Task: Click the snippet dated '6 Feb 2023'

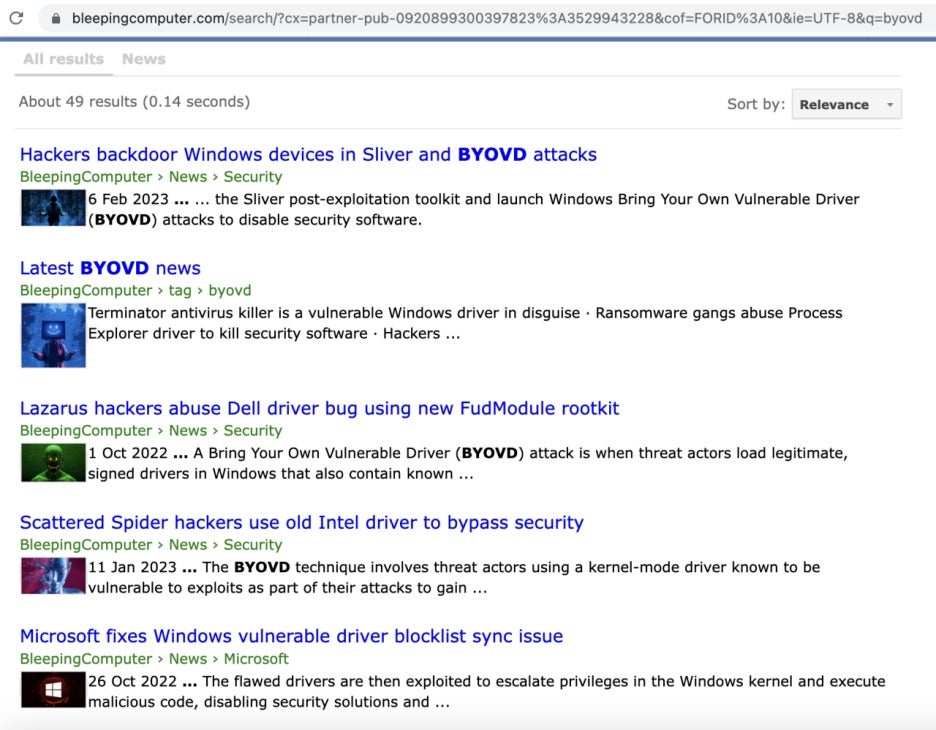Action: click(473, 210)
